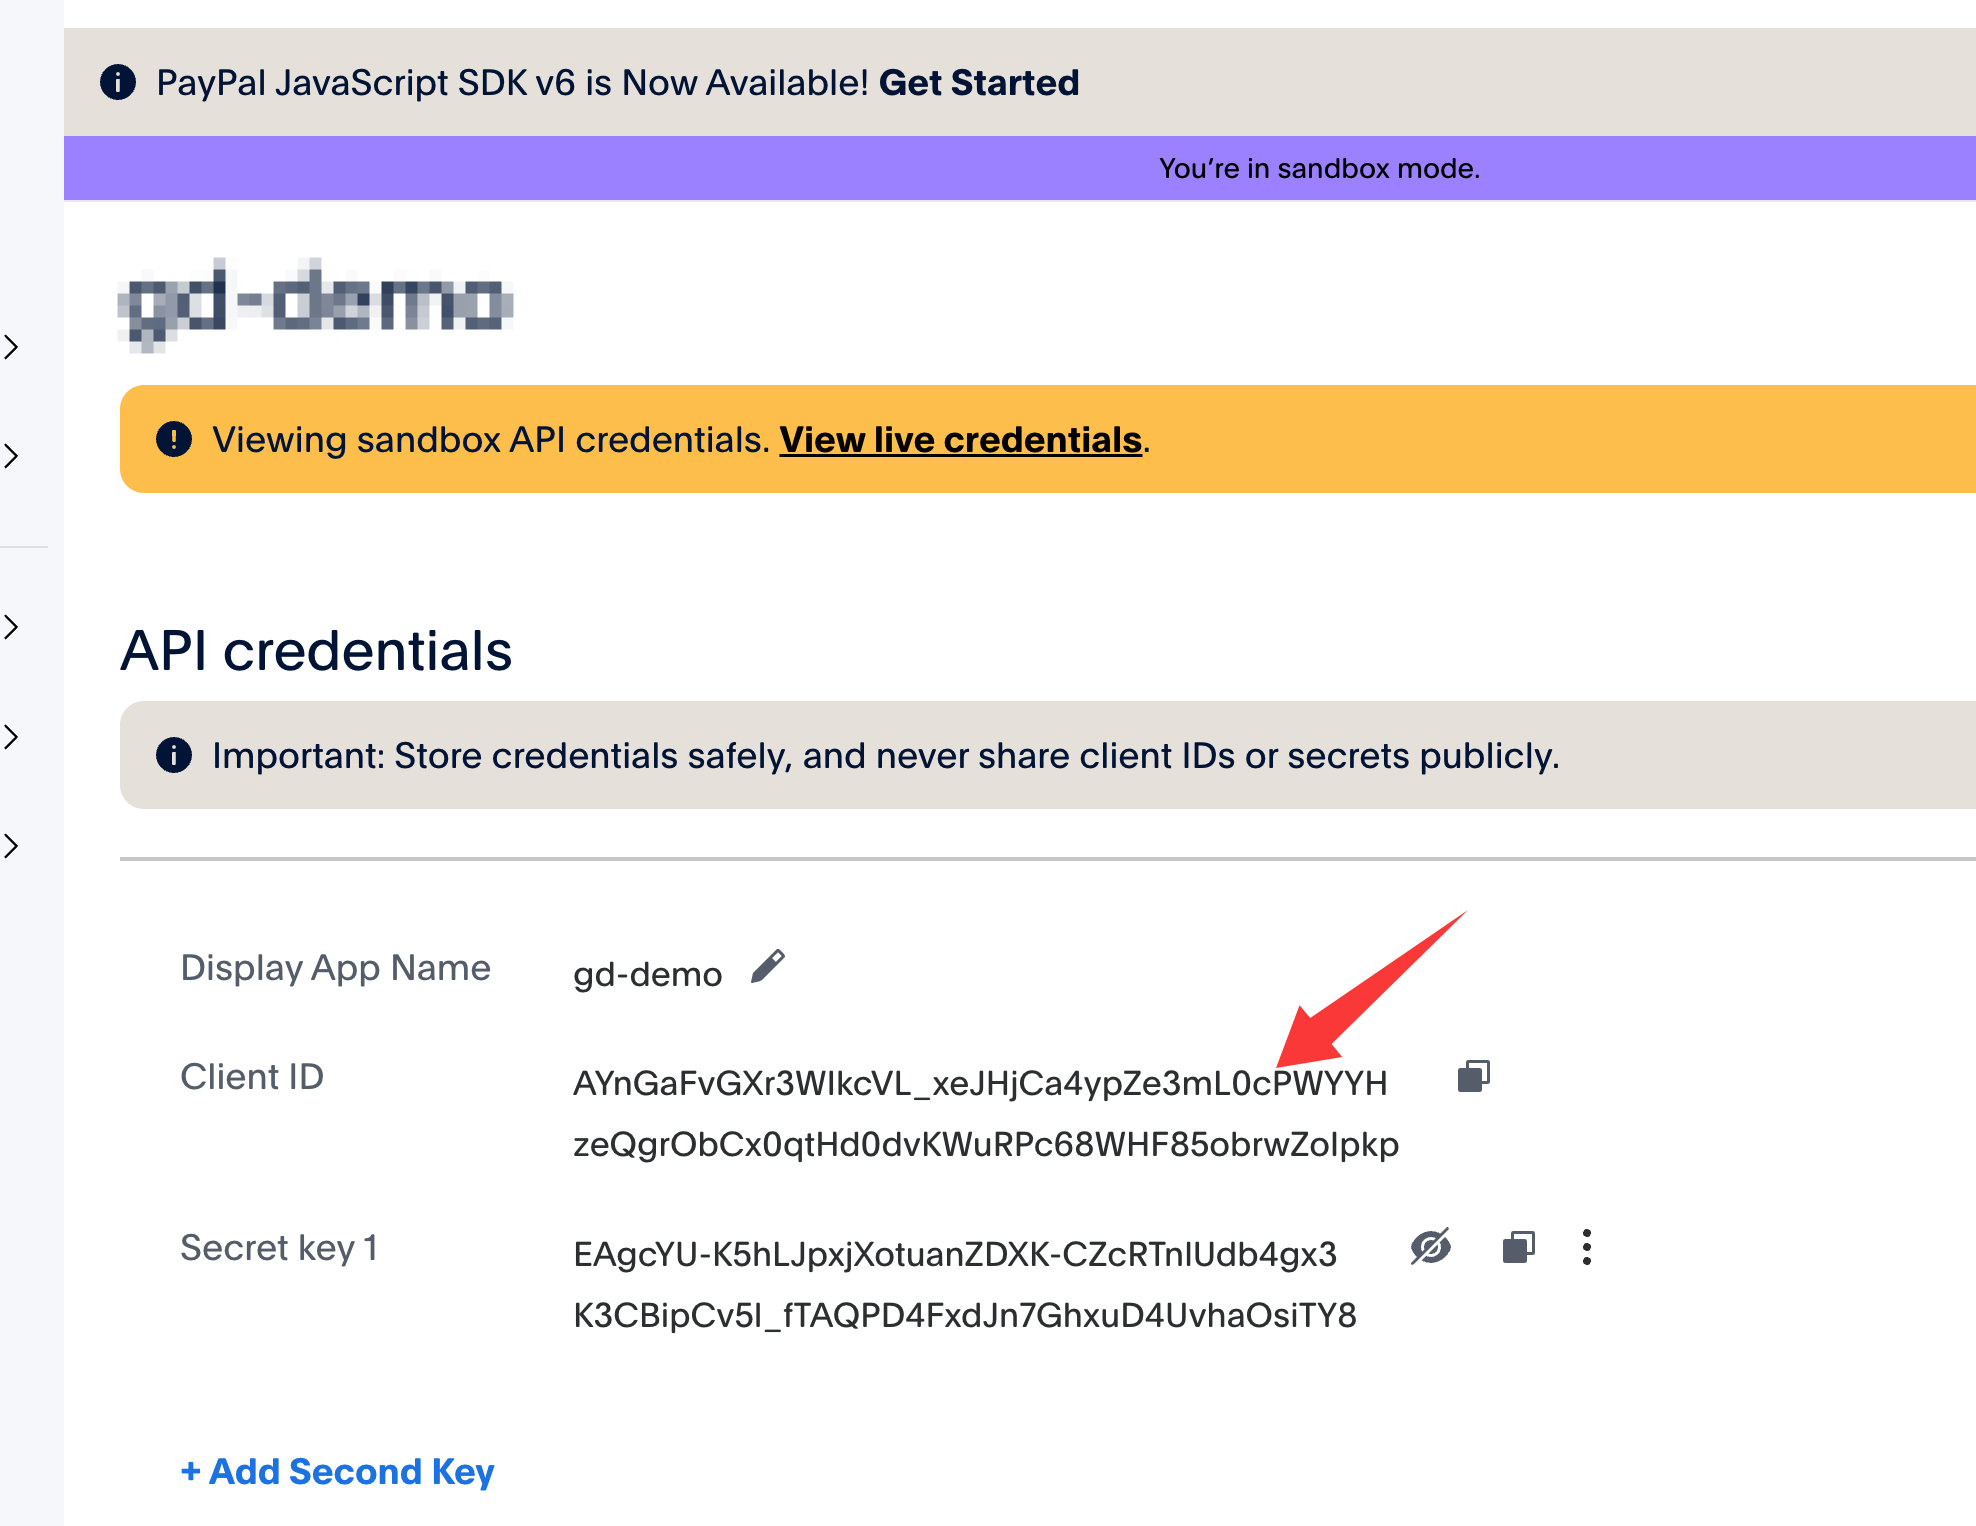Image resolution: width=1976 pixels, height=1526 pixels.
Task: Click the purple sandbox mode banner
Action: click(x=1318, y=168)
